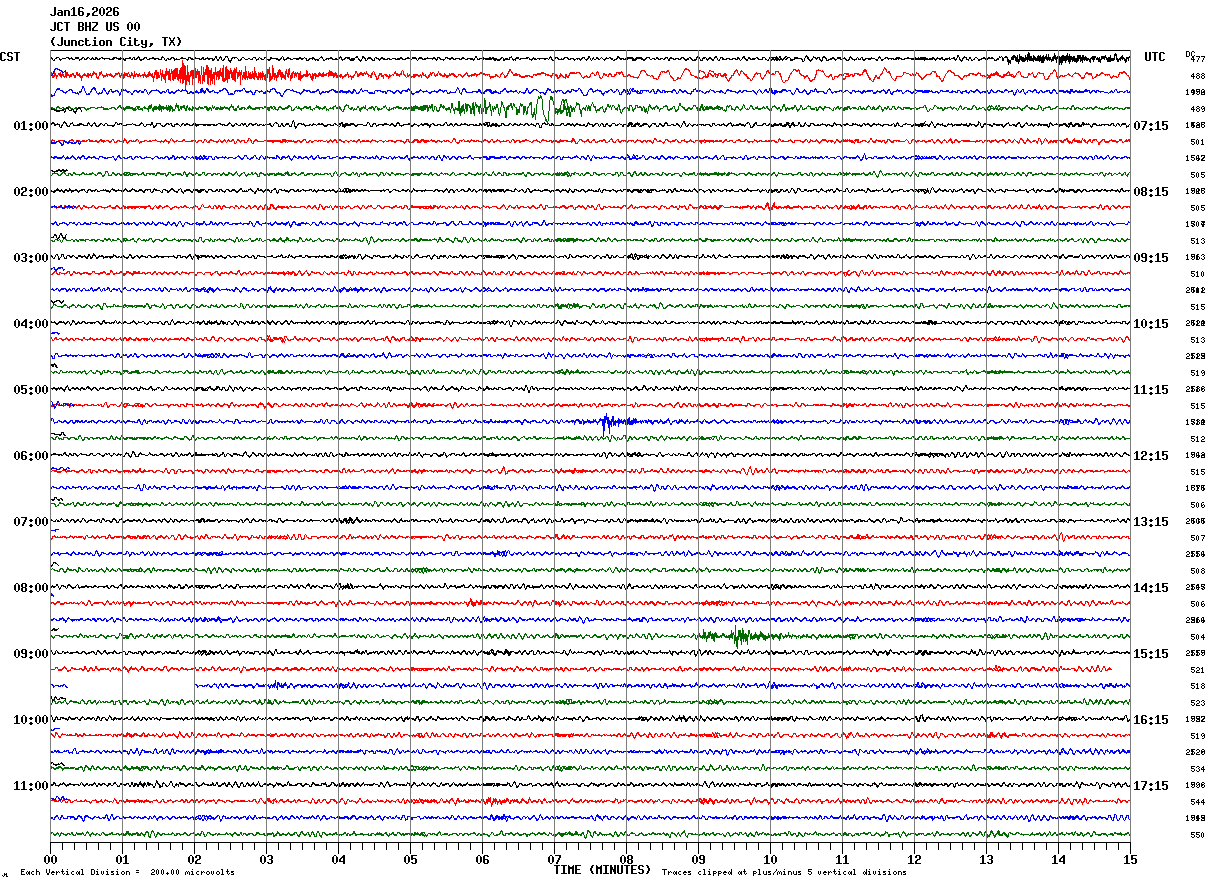Select the Jan16,2026 date label
Screen dimensions: 1210x886
pos(84,12)
